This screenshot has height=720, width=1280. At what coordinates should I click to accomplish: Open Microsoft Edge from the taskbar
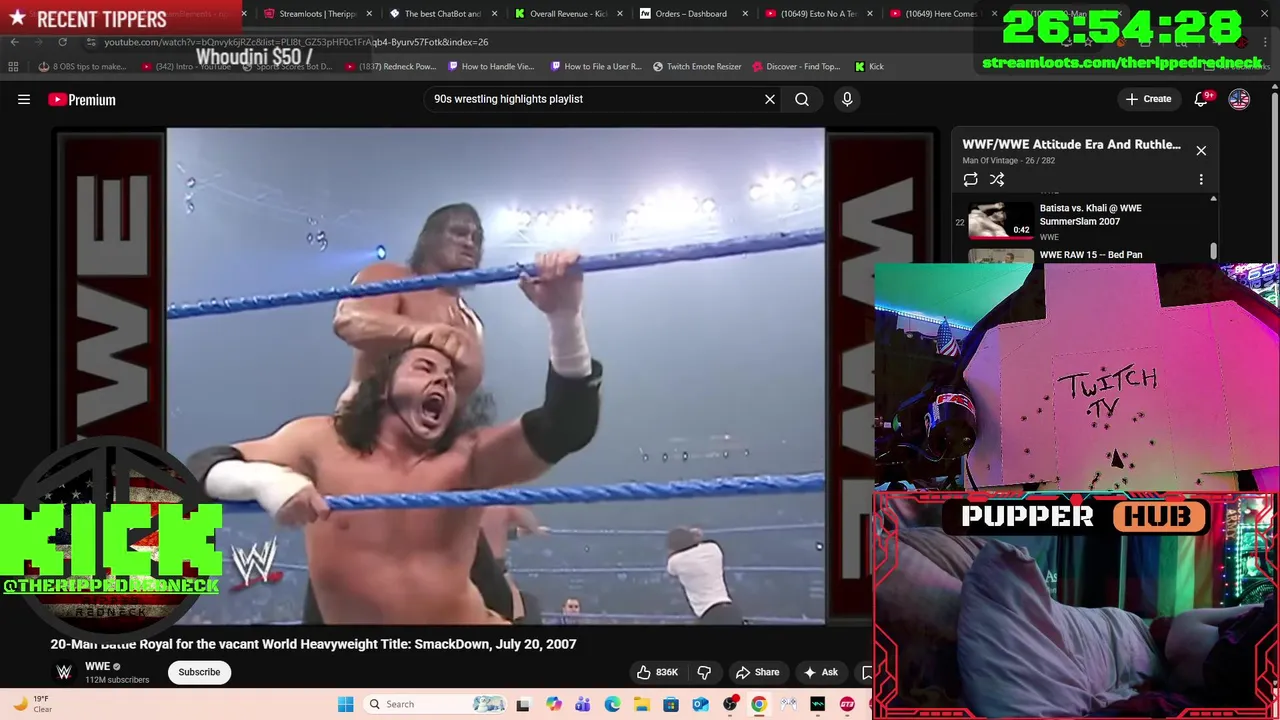[612, 704]
